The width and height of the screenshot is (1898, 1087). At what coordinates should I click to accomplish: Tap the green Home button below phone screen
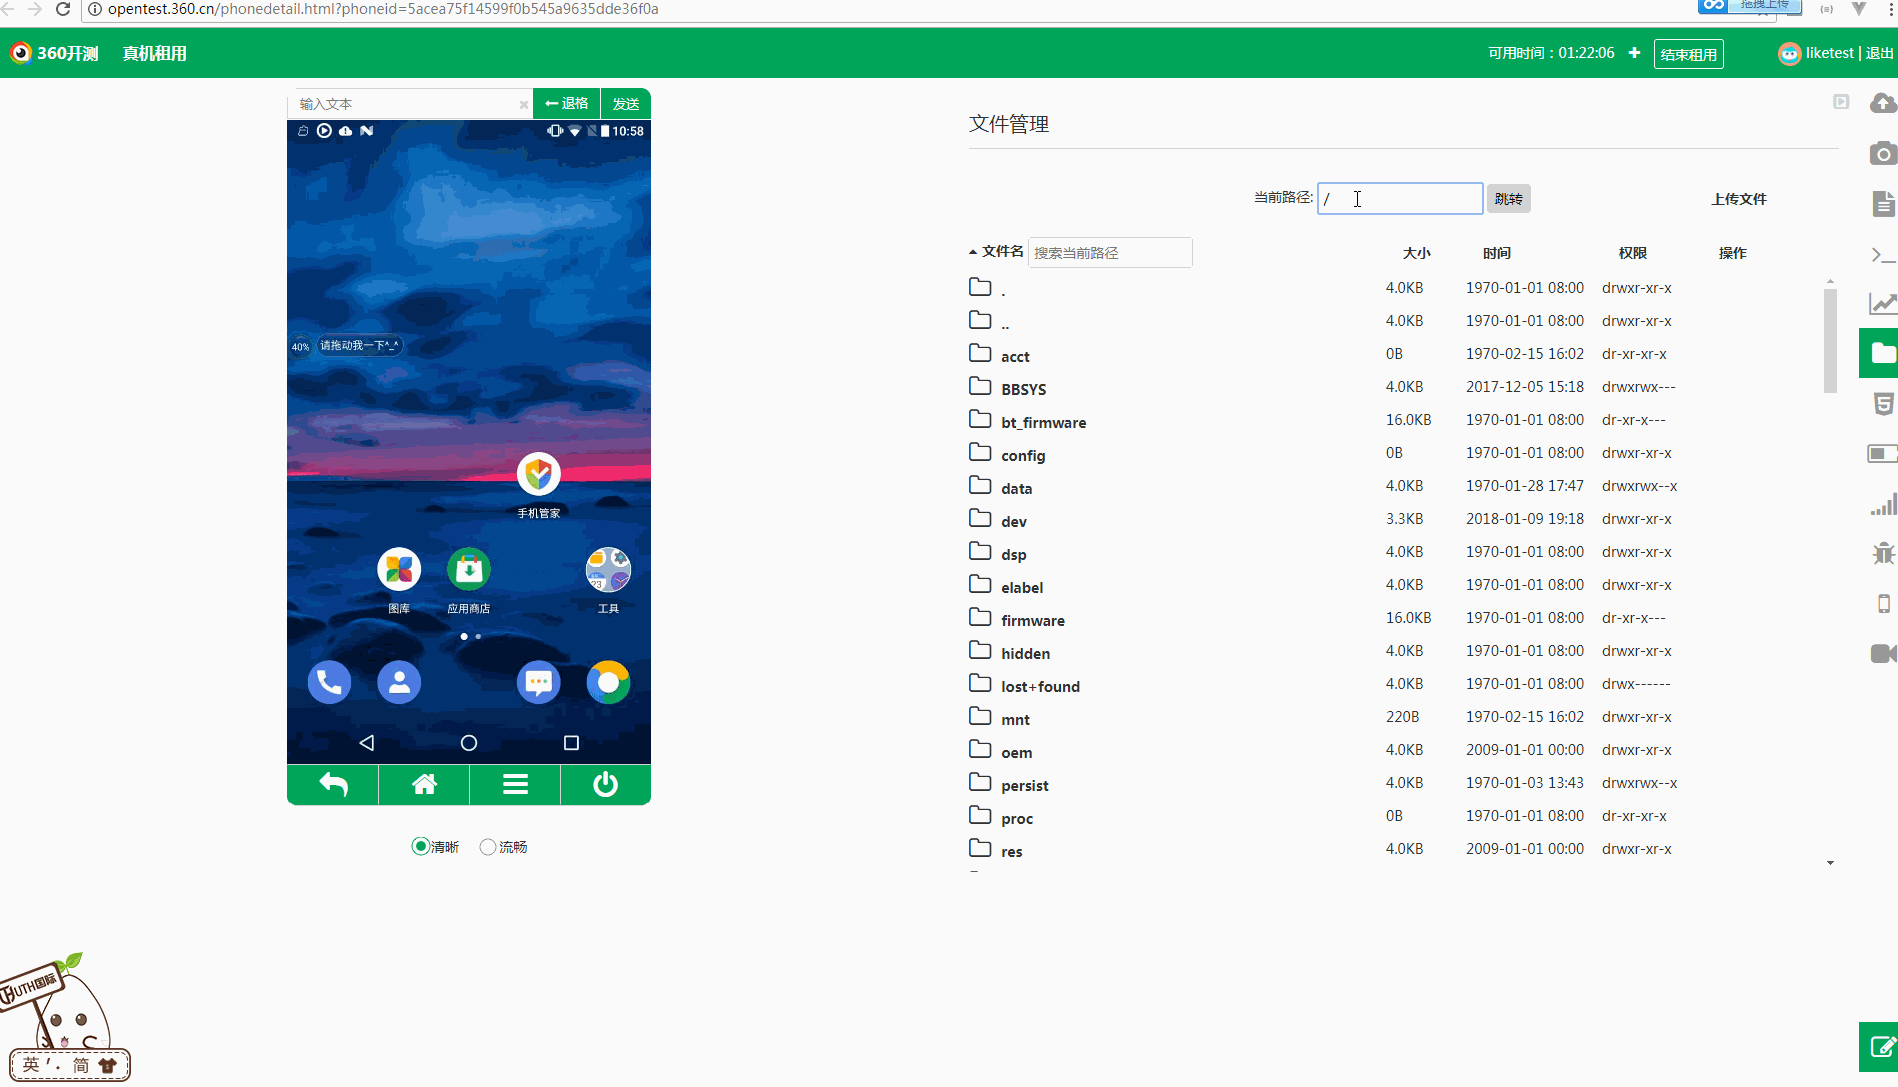tap(424, 785)
